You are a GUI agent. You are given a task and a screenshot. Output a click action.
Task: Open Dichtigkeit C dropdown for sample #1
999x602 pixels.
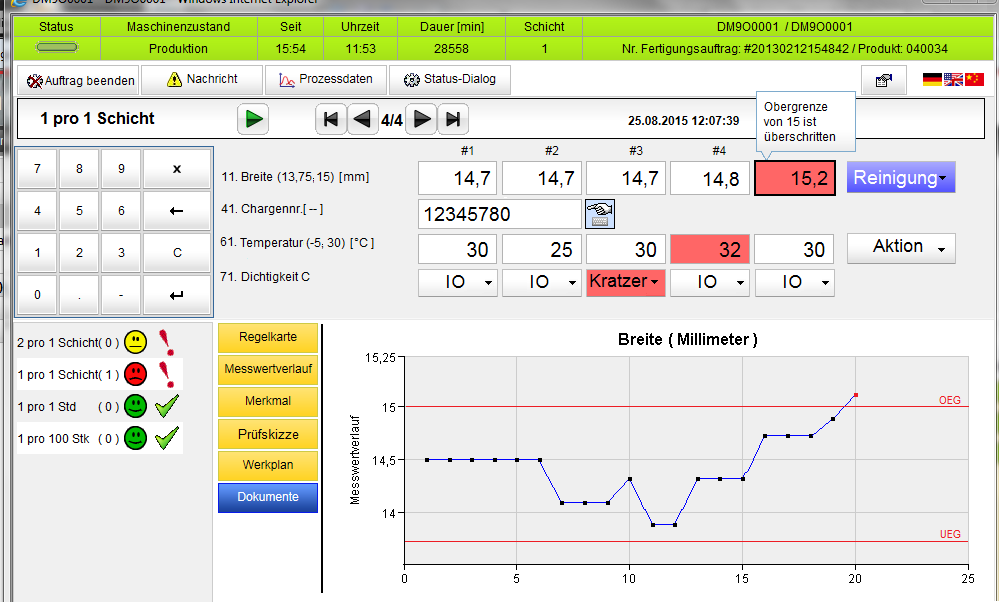pos(457,282)
